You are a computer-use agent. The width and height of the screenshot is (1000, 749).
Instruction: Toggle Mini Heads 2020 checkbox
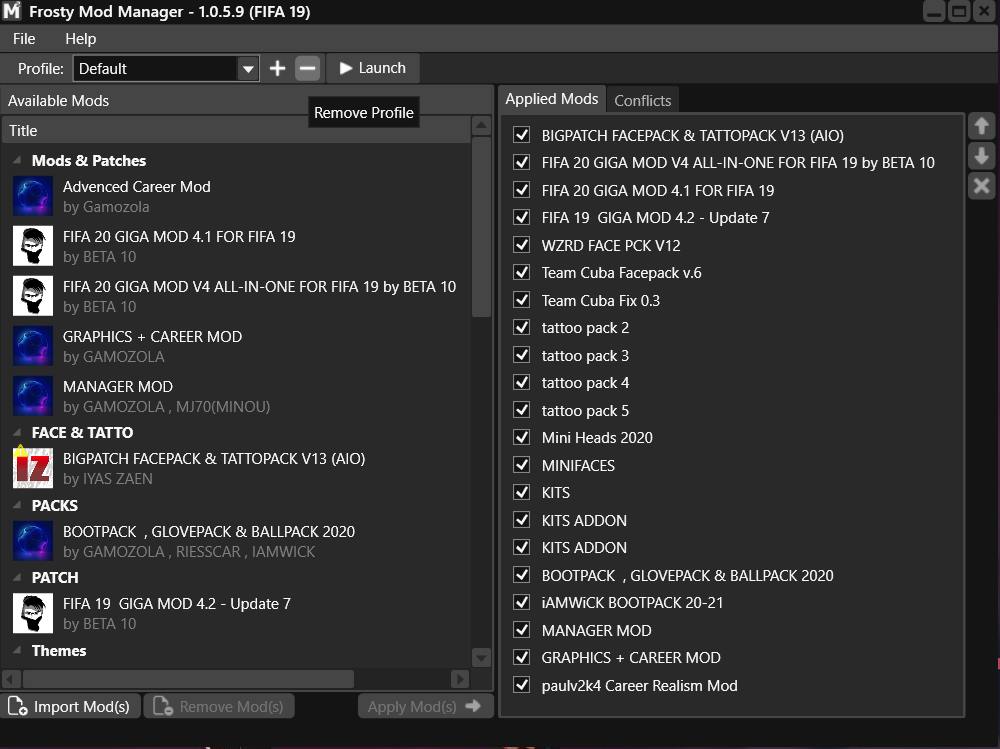click(x=522, y=437)
